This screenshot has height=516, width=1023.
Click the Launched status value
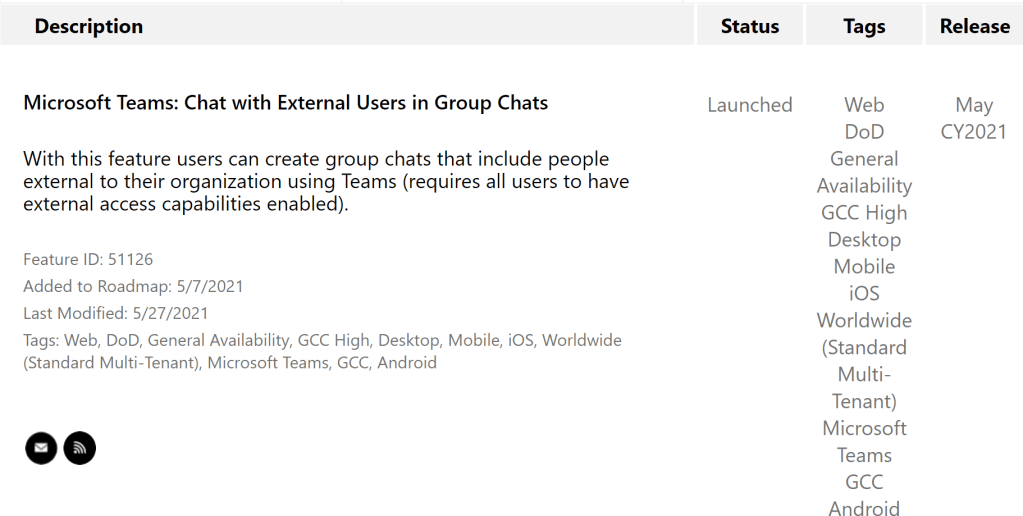click(749, 105)
